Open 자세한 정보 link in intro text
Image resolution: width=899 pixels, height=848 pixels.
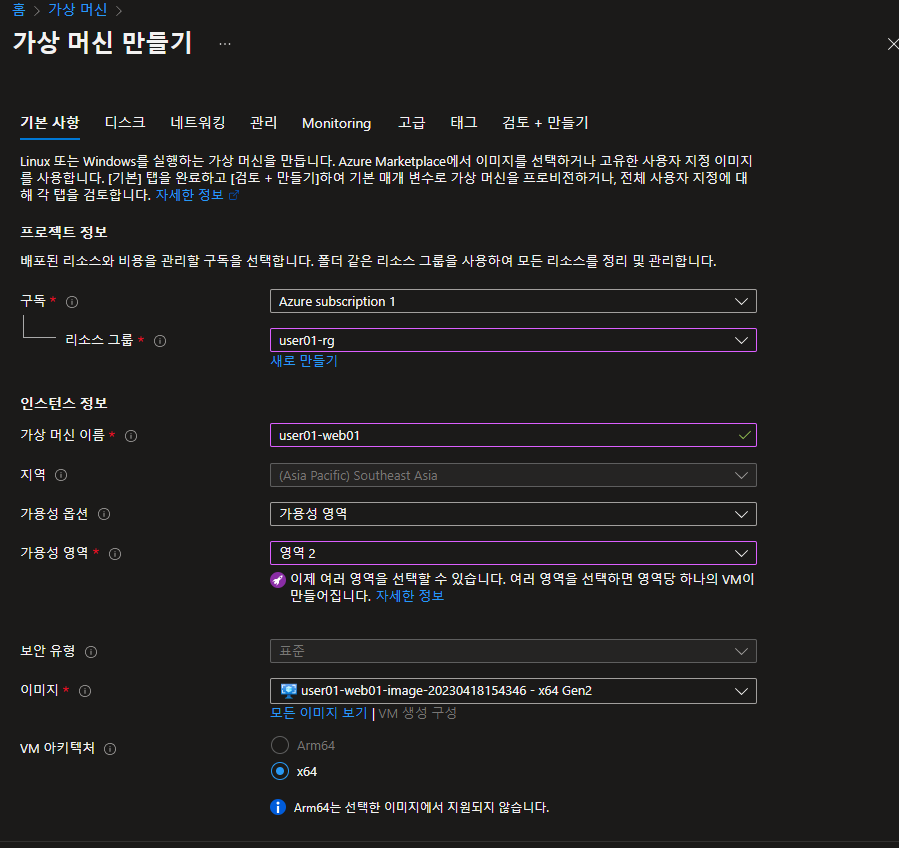189,195
